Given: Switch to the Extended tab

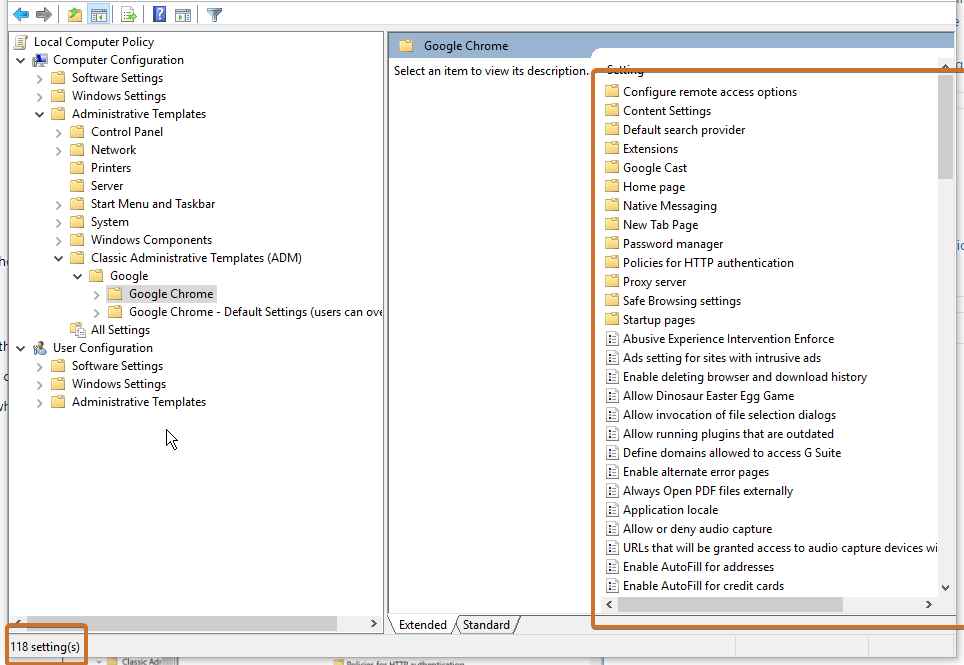Looking at the screenshot, I should pyautogui.click(x=422, y=624).
